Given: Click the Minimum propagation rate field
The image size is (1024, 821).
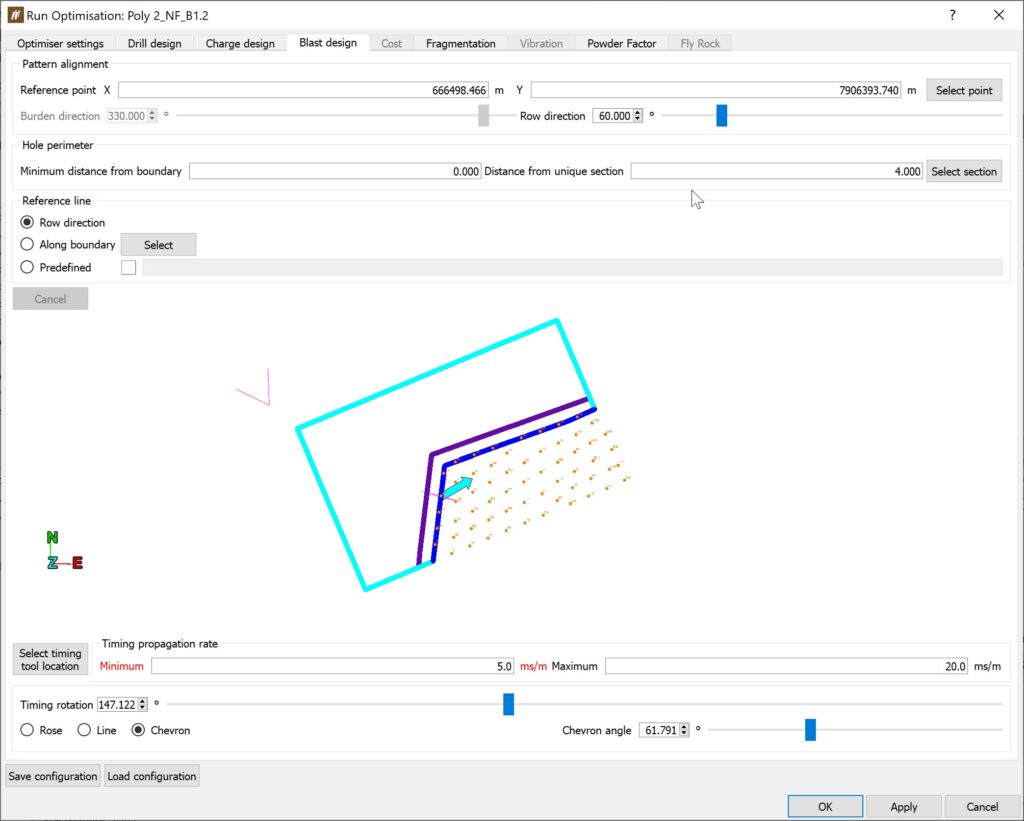Looking at the screenshot, I should tap(332, 666).
